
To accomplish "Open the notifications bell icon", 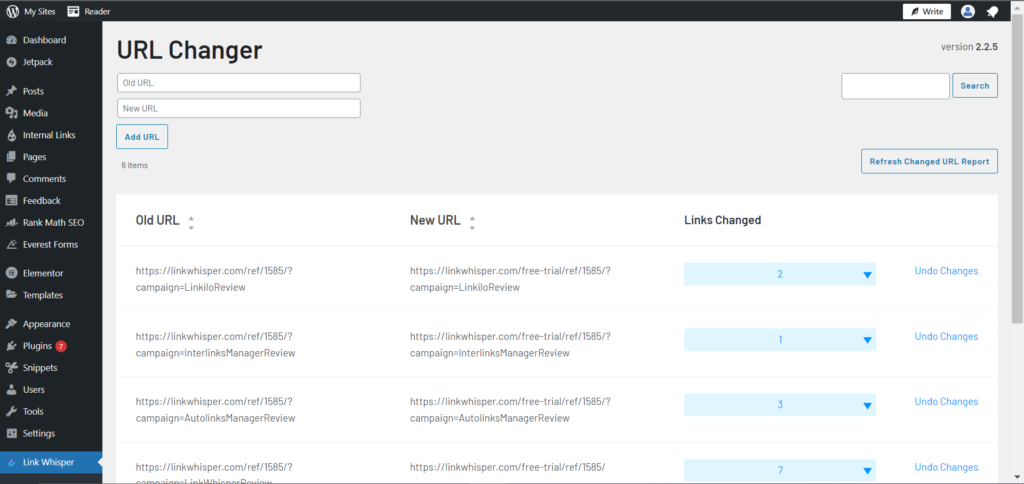I will point(993,11).
